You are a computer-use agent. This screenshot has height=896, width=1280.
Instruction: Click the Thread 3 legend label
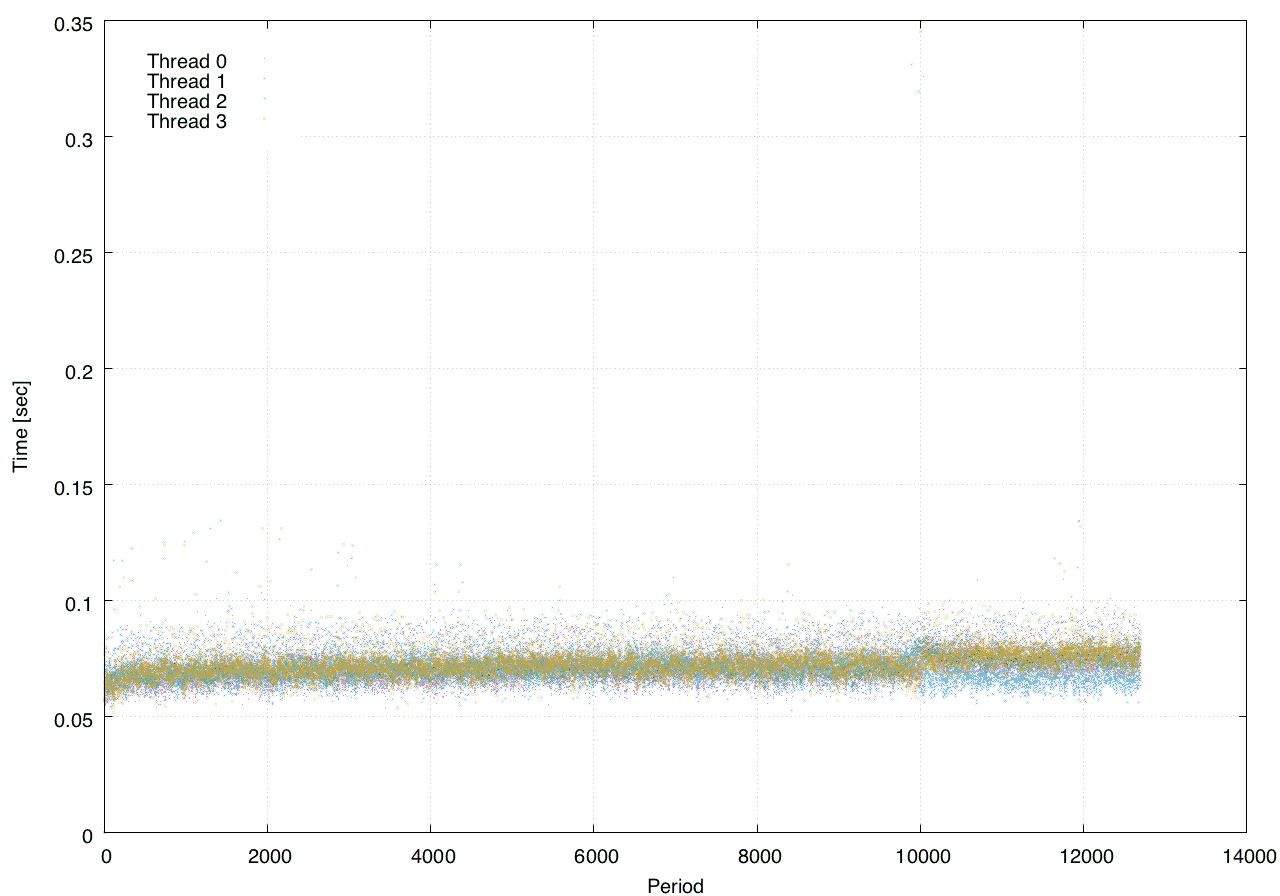pos(186,122)
